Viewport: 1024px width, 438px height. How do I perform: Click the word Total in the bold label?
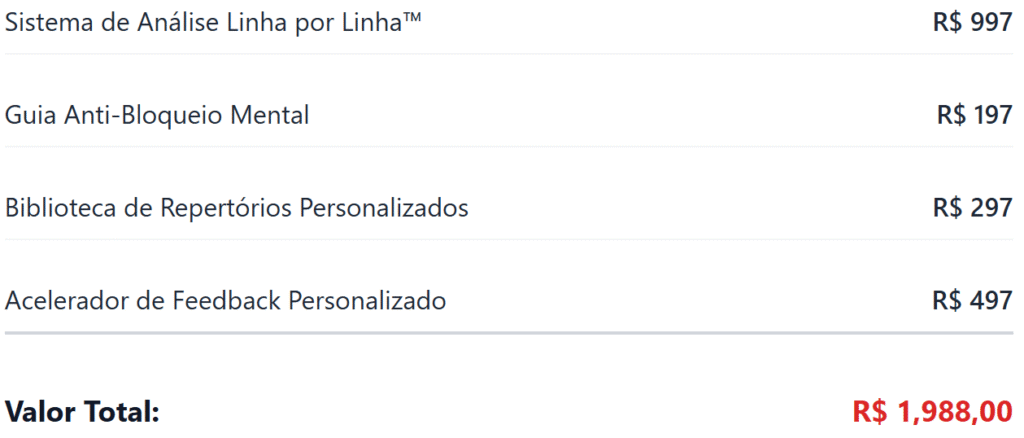(122, 411)
